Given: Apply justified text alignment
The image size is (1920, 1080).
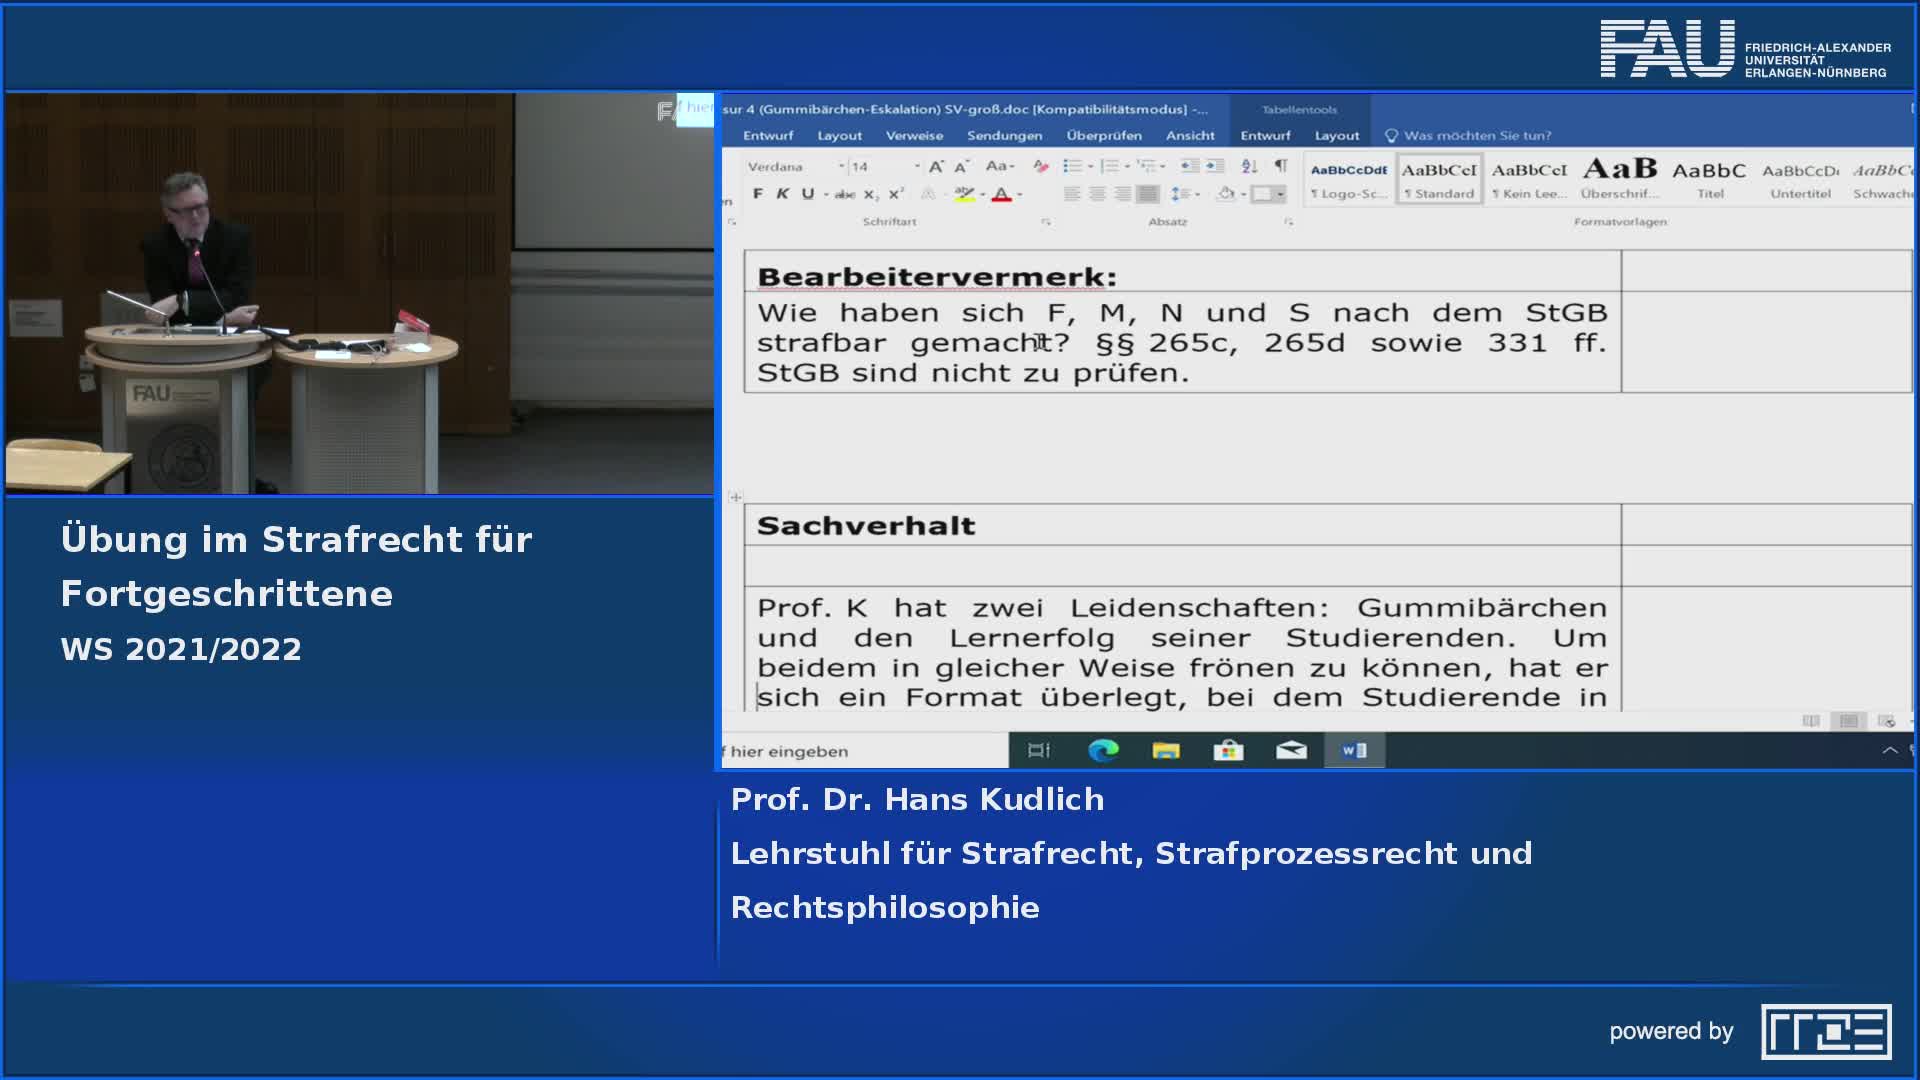Looking at the screenshot, I should point(1148,194).
